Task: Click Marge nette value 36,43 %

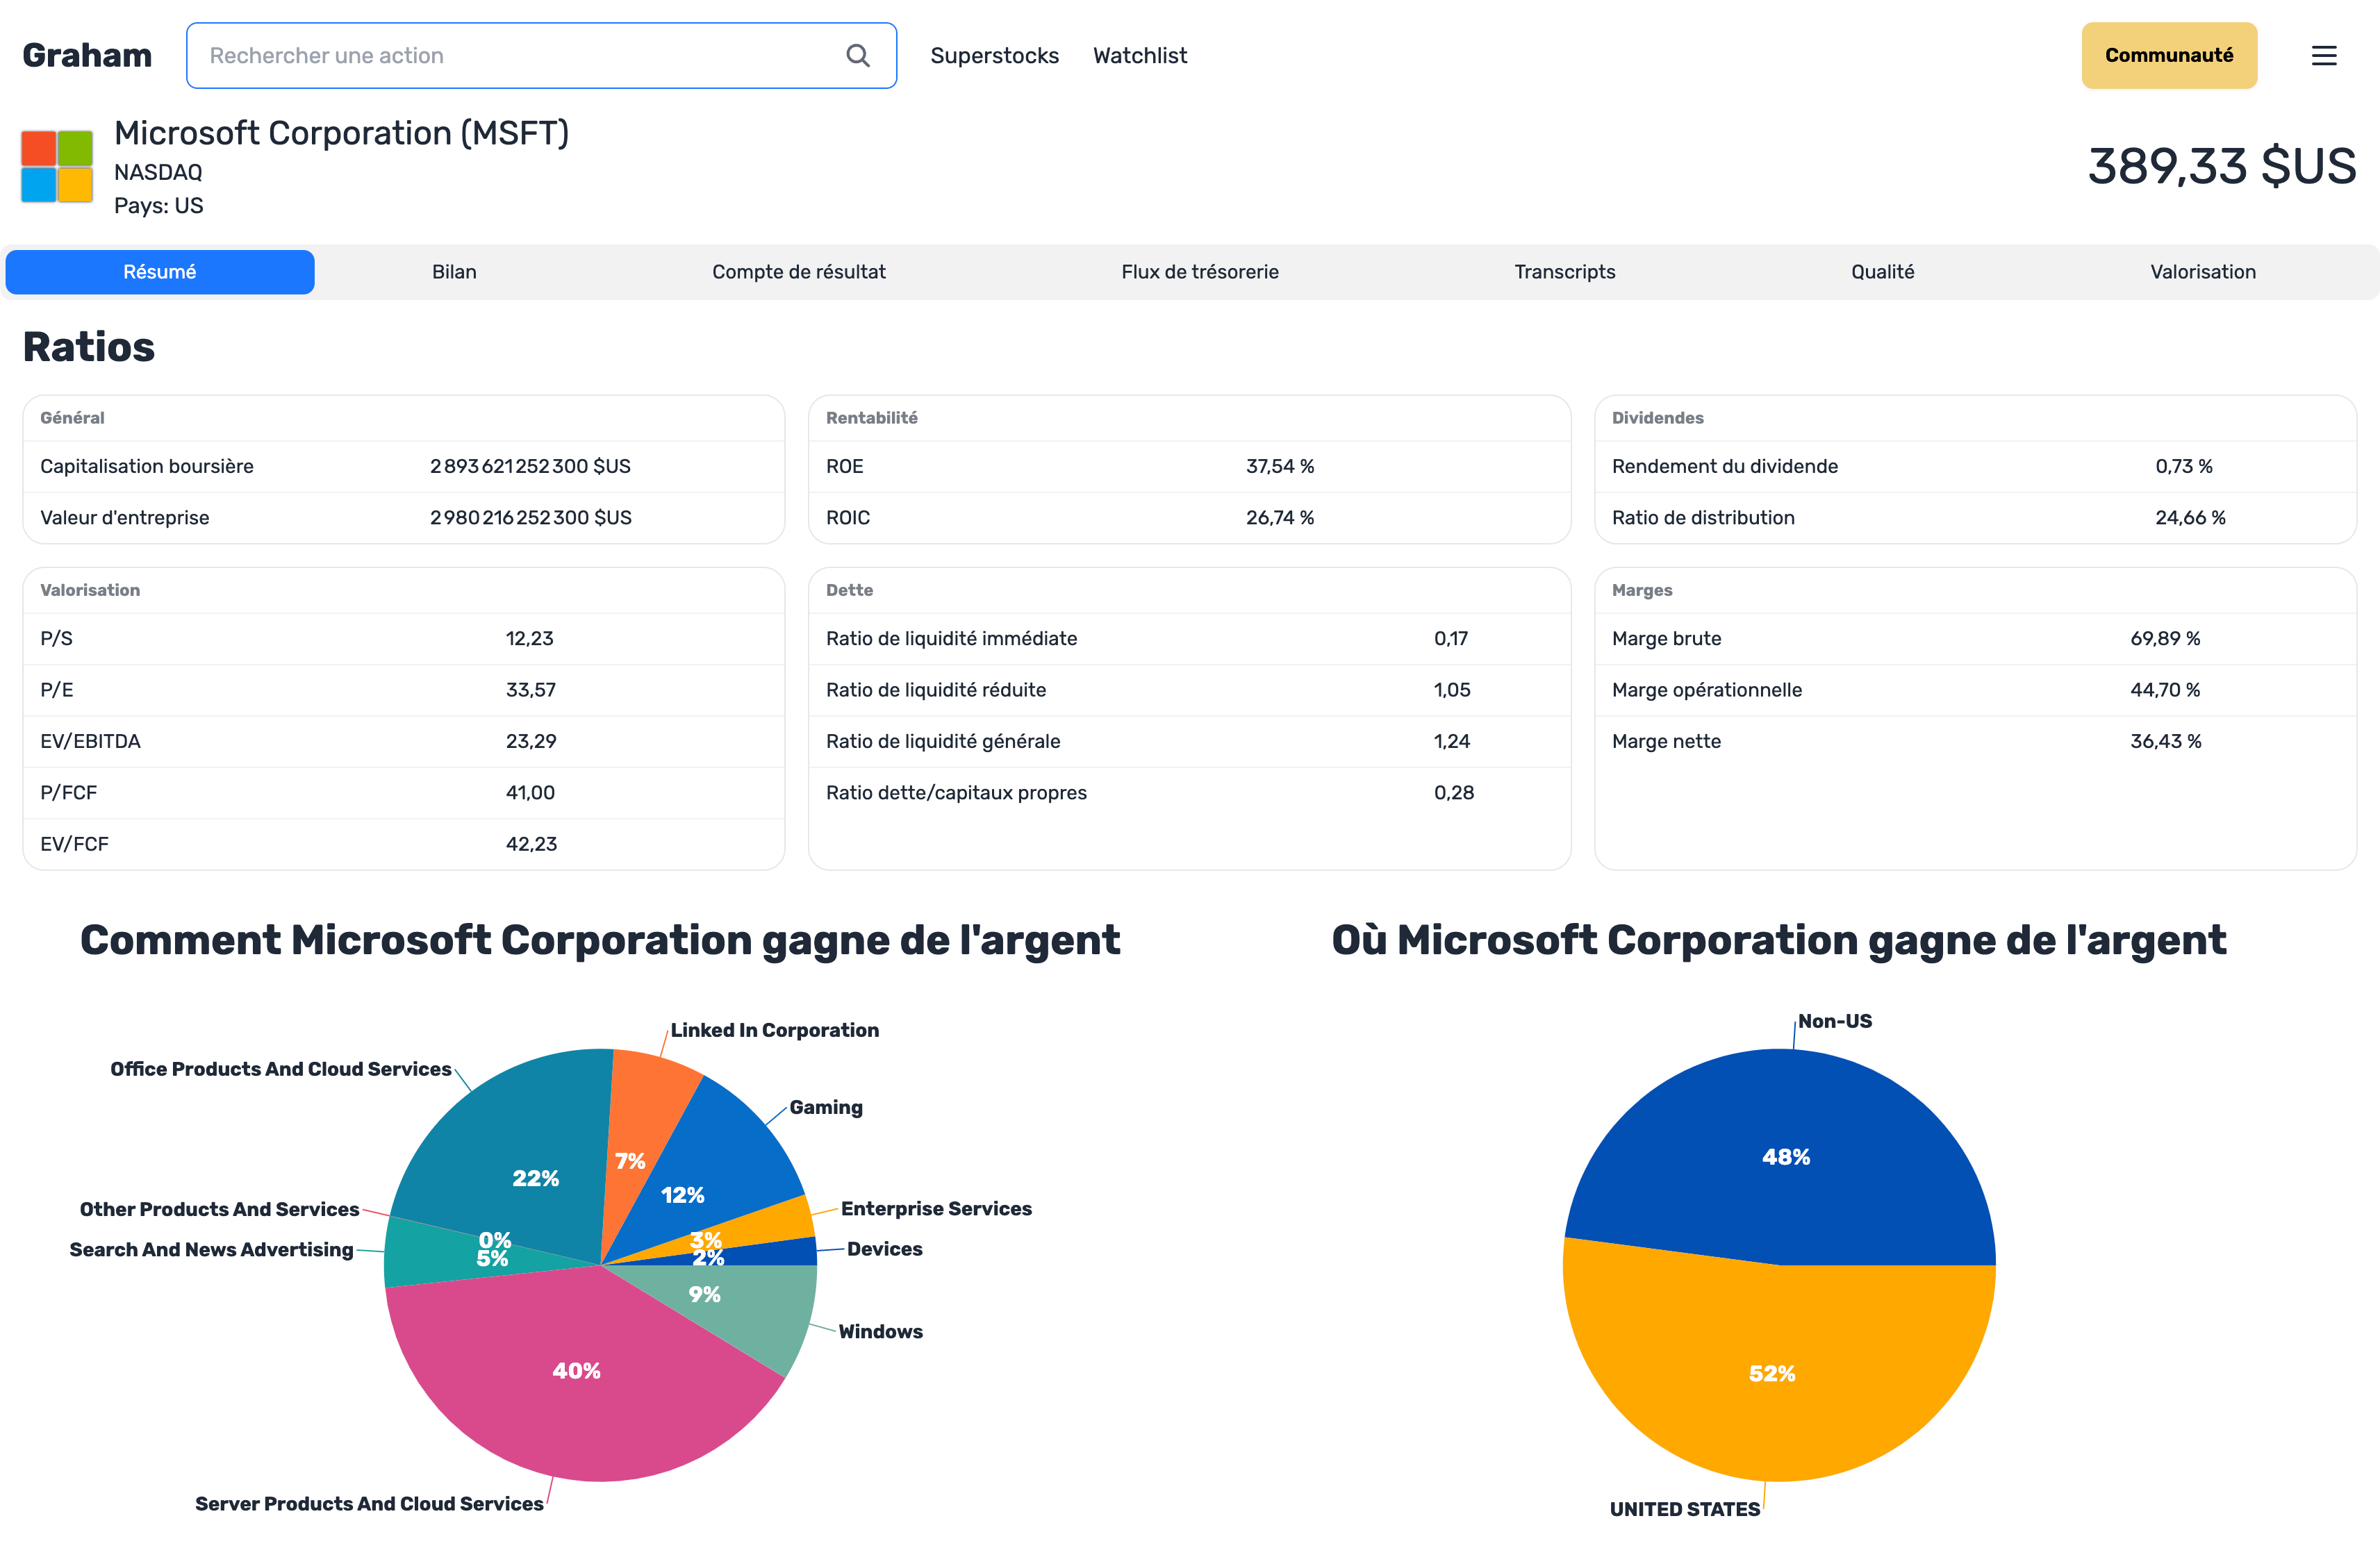Action: [2165, 741]
